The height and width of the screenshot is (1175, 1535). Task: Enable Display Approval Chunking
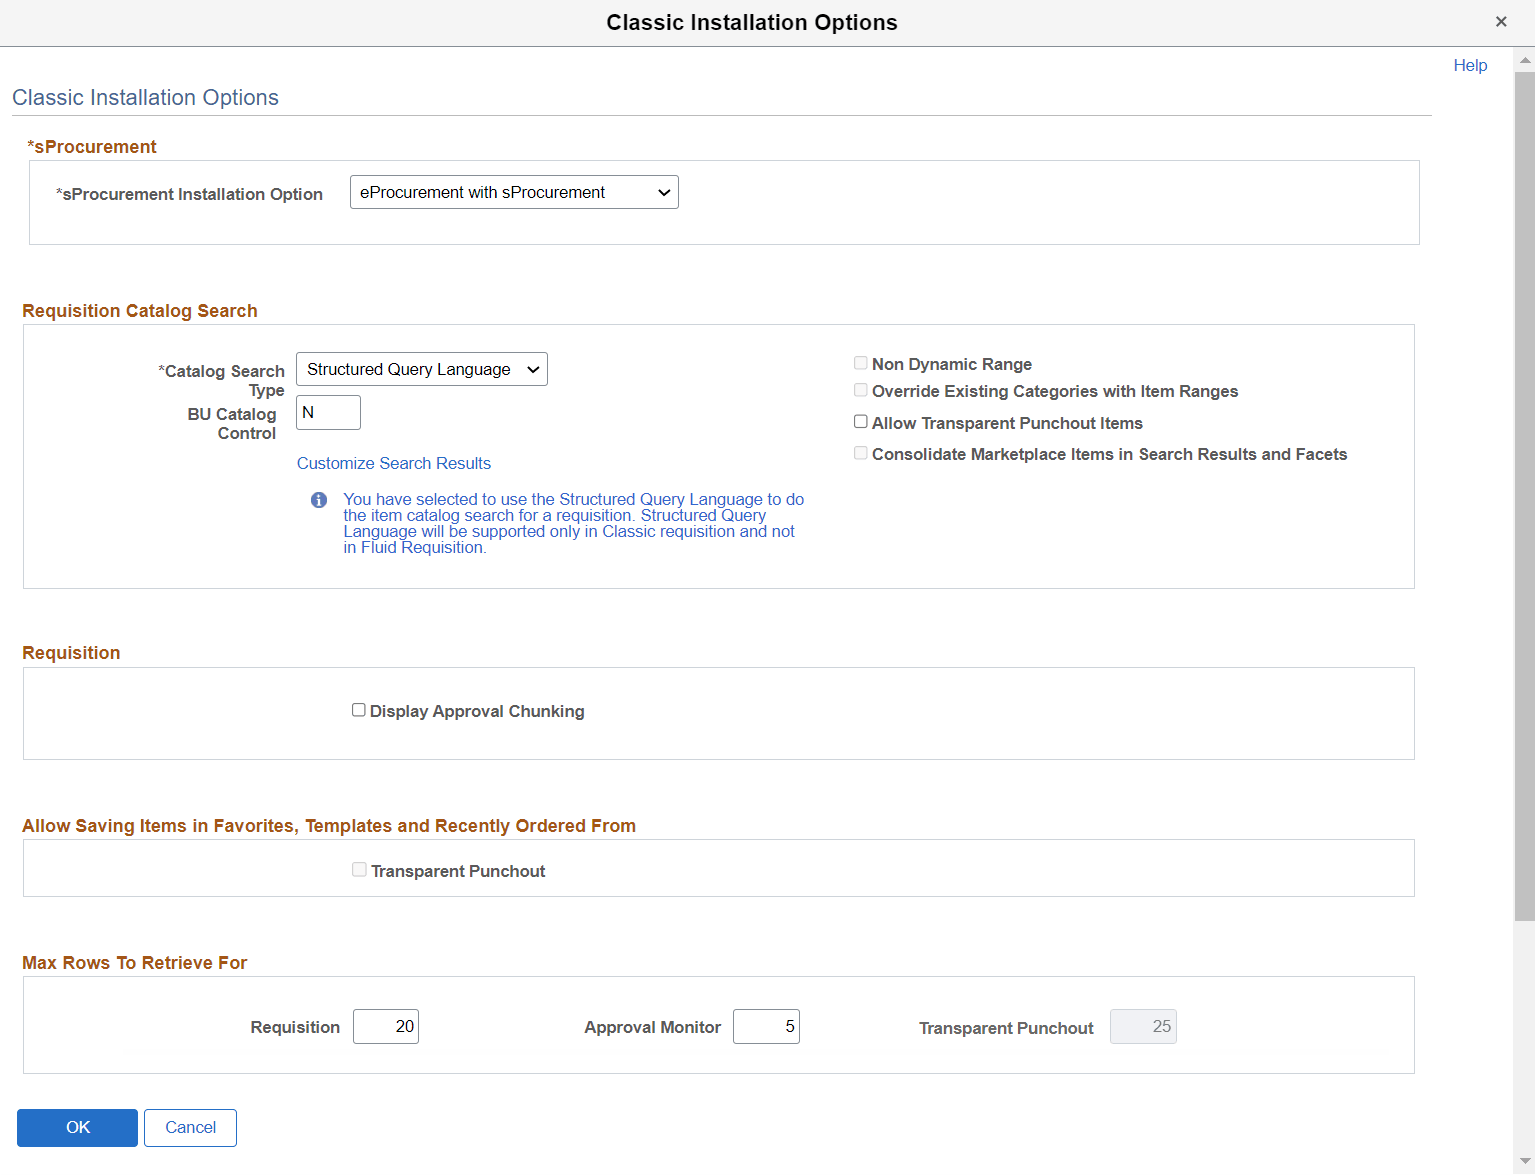(359, 710)
